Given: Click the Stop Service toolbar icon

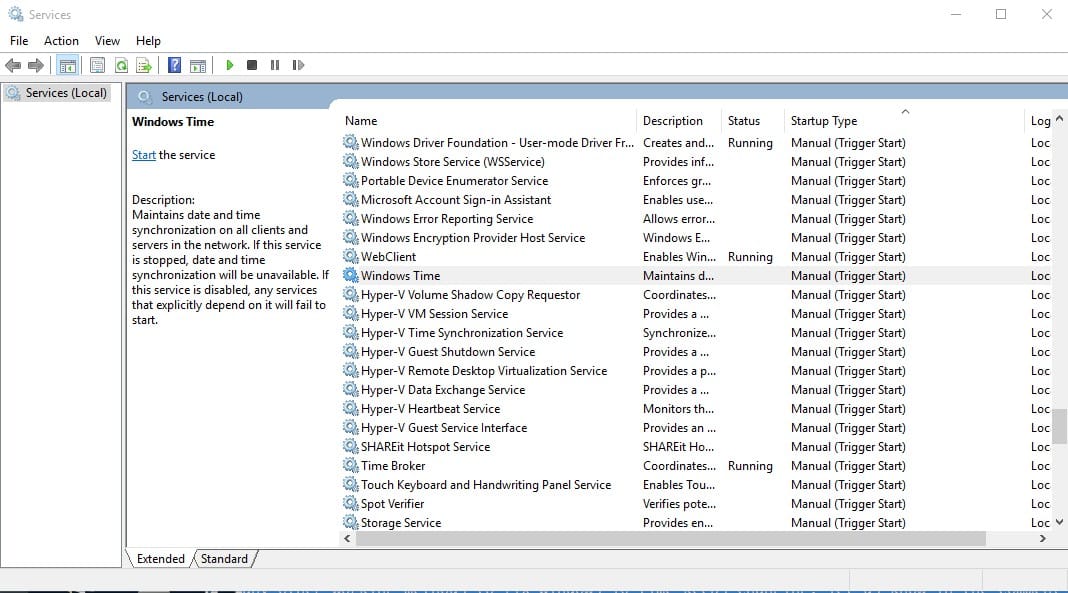Looking at the screenshot, I should [252, 65].
